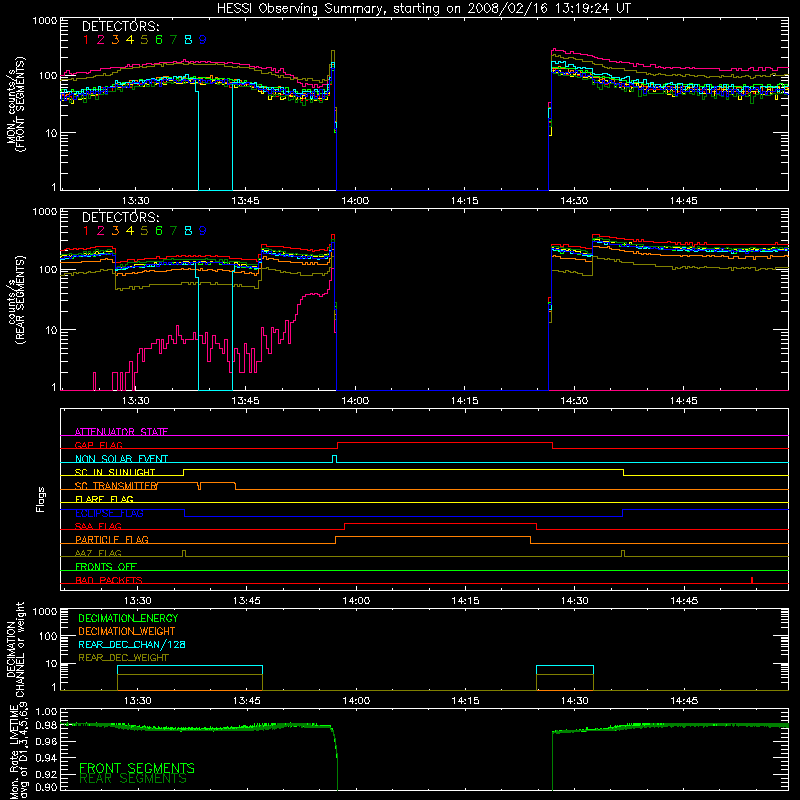Screen dimensions: 800x800
Task: Select detector 3 legend number in front segments plot
Action: click(115, 40)
